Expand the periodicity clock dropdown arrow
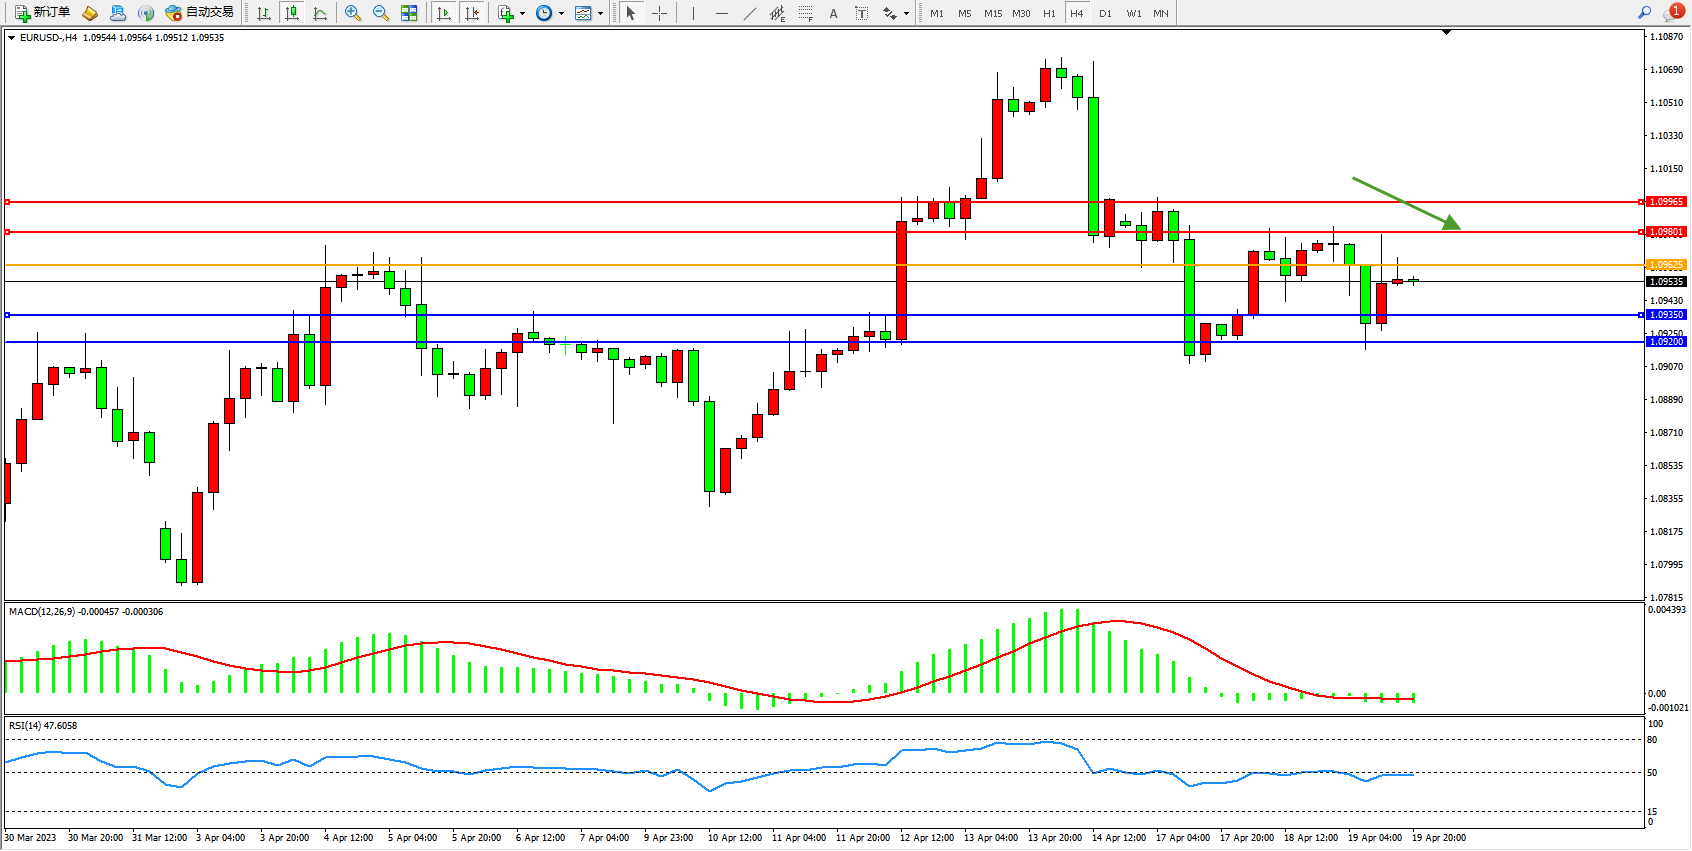The width and height of the screenshot is (1692, 851). pyautogui.click(x=561, y=14)
